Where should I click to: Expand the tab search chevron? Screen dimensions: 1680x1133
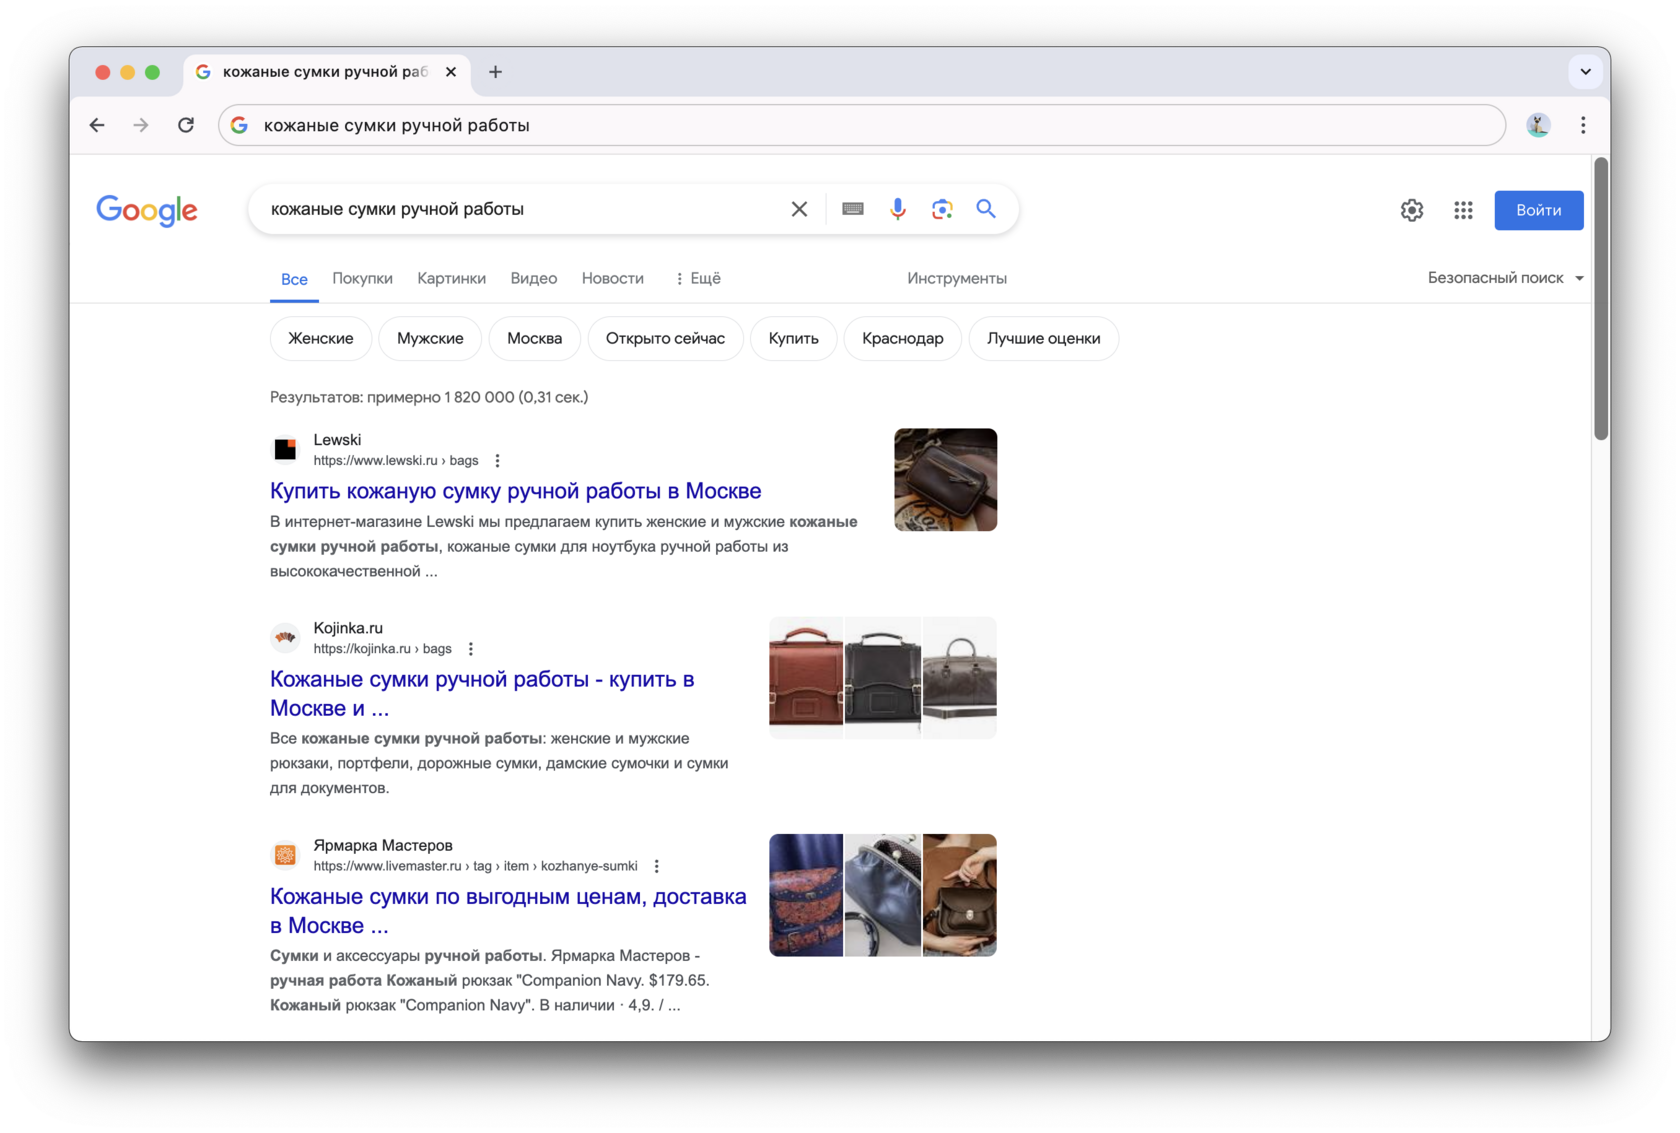1585,72
